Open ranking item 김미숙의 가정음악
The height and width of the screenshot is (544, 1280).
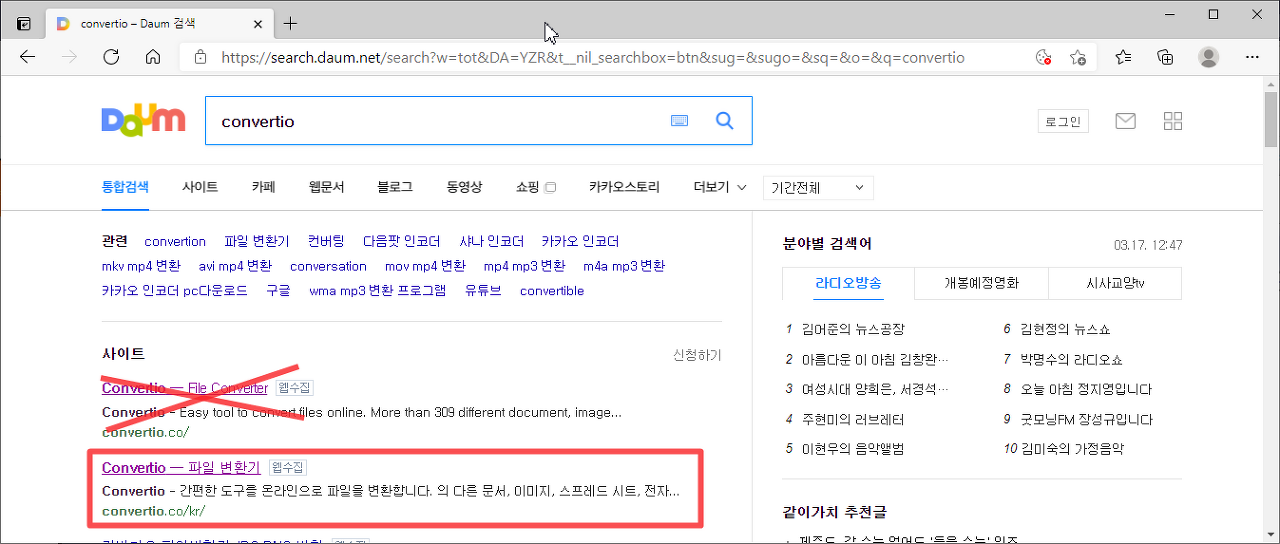coord(1071,449)
